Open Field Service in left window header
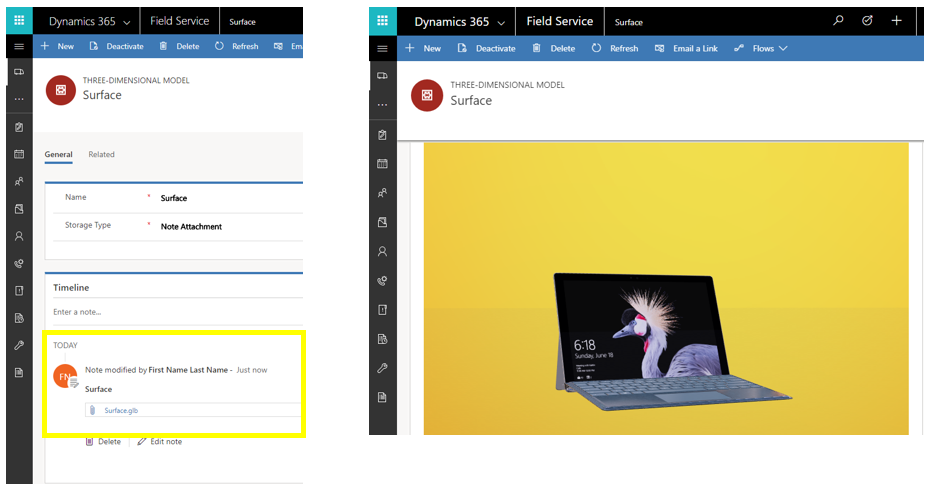Screen dimensions: 940x490 [179, 21]
